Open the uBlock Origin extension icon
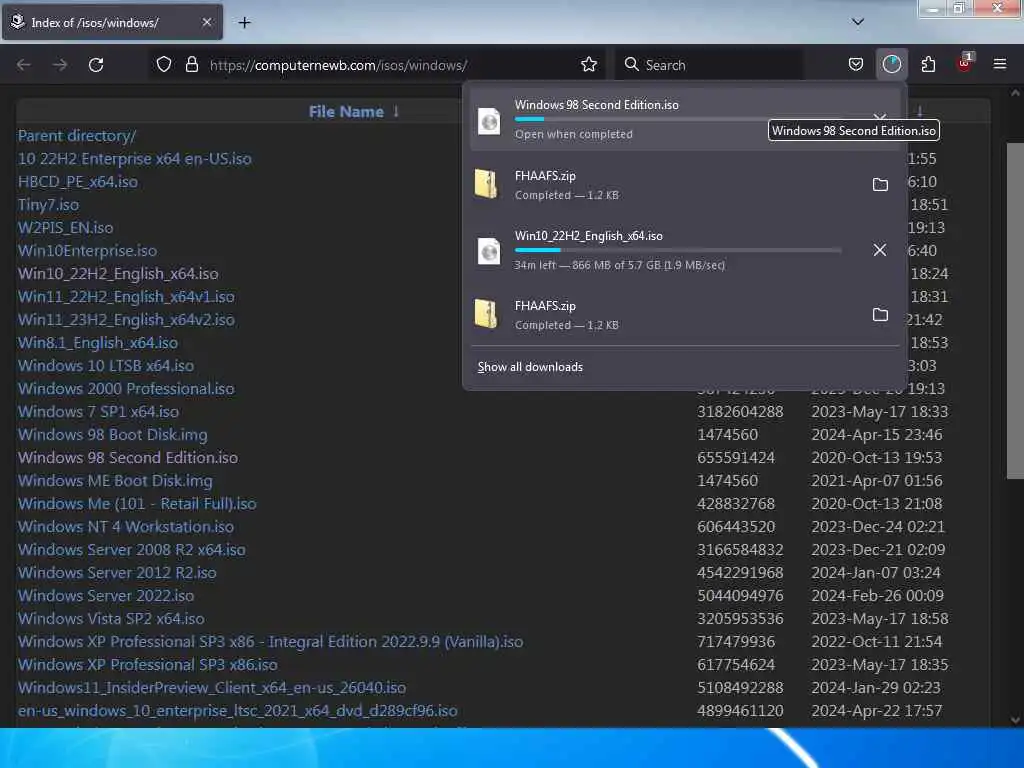1024x768 pixels. tap(964, 63)
